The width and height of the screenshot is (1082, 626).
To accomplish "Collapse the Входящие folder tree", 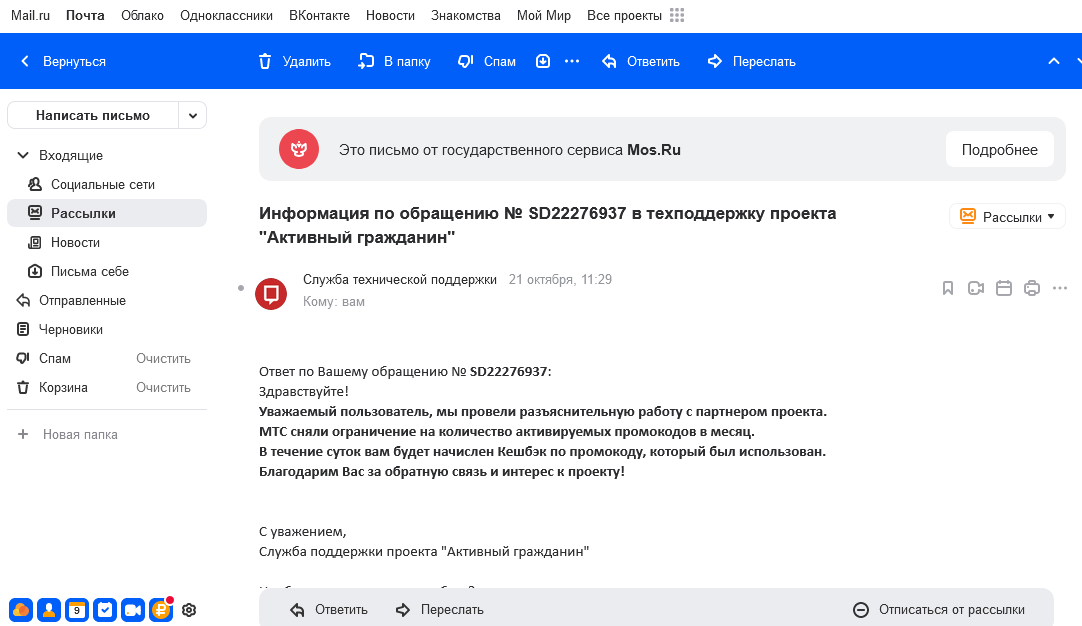I will [x=23, y=155].
